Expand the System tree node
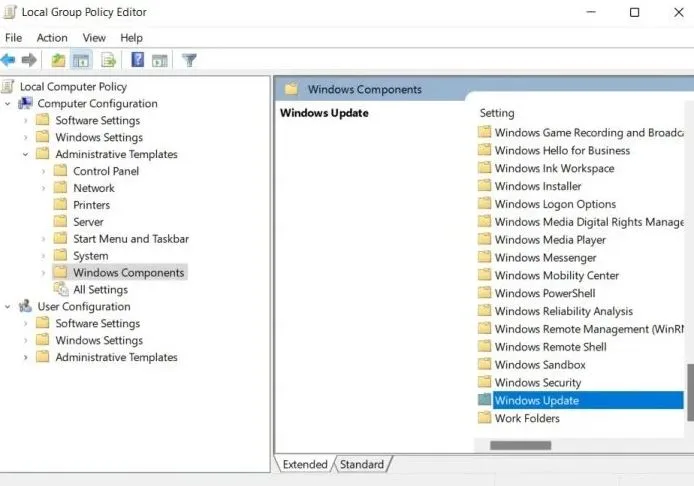694x486 pixels. (43, 256)
